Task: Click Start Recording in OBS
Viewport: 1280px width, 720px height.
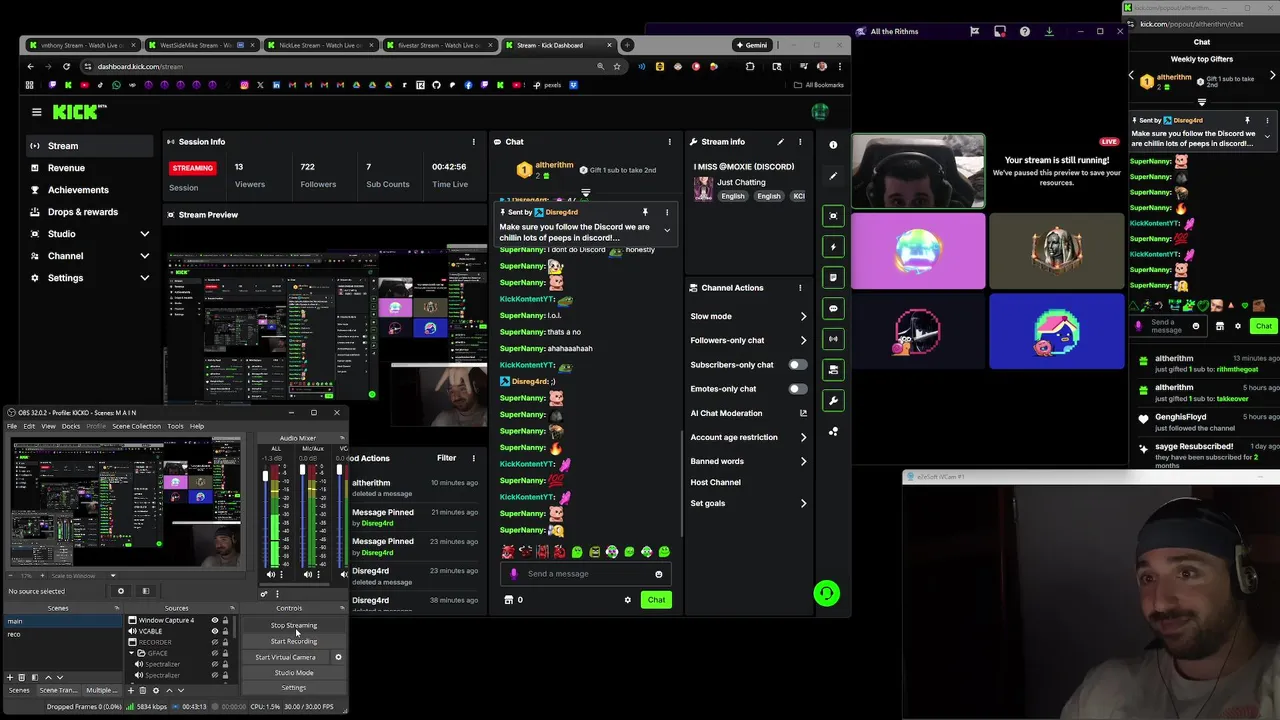Action: click(x=293, y=641)
